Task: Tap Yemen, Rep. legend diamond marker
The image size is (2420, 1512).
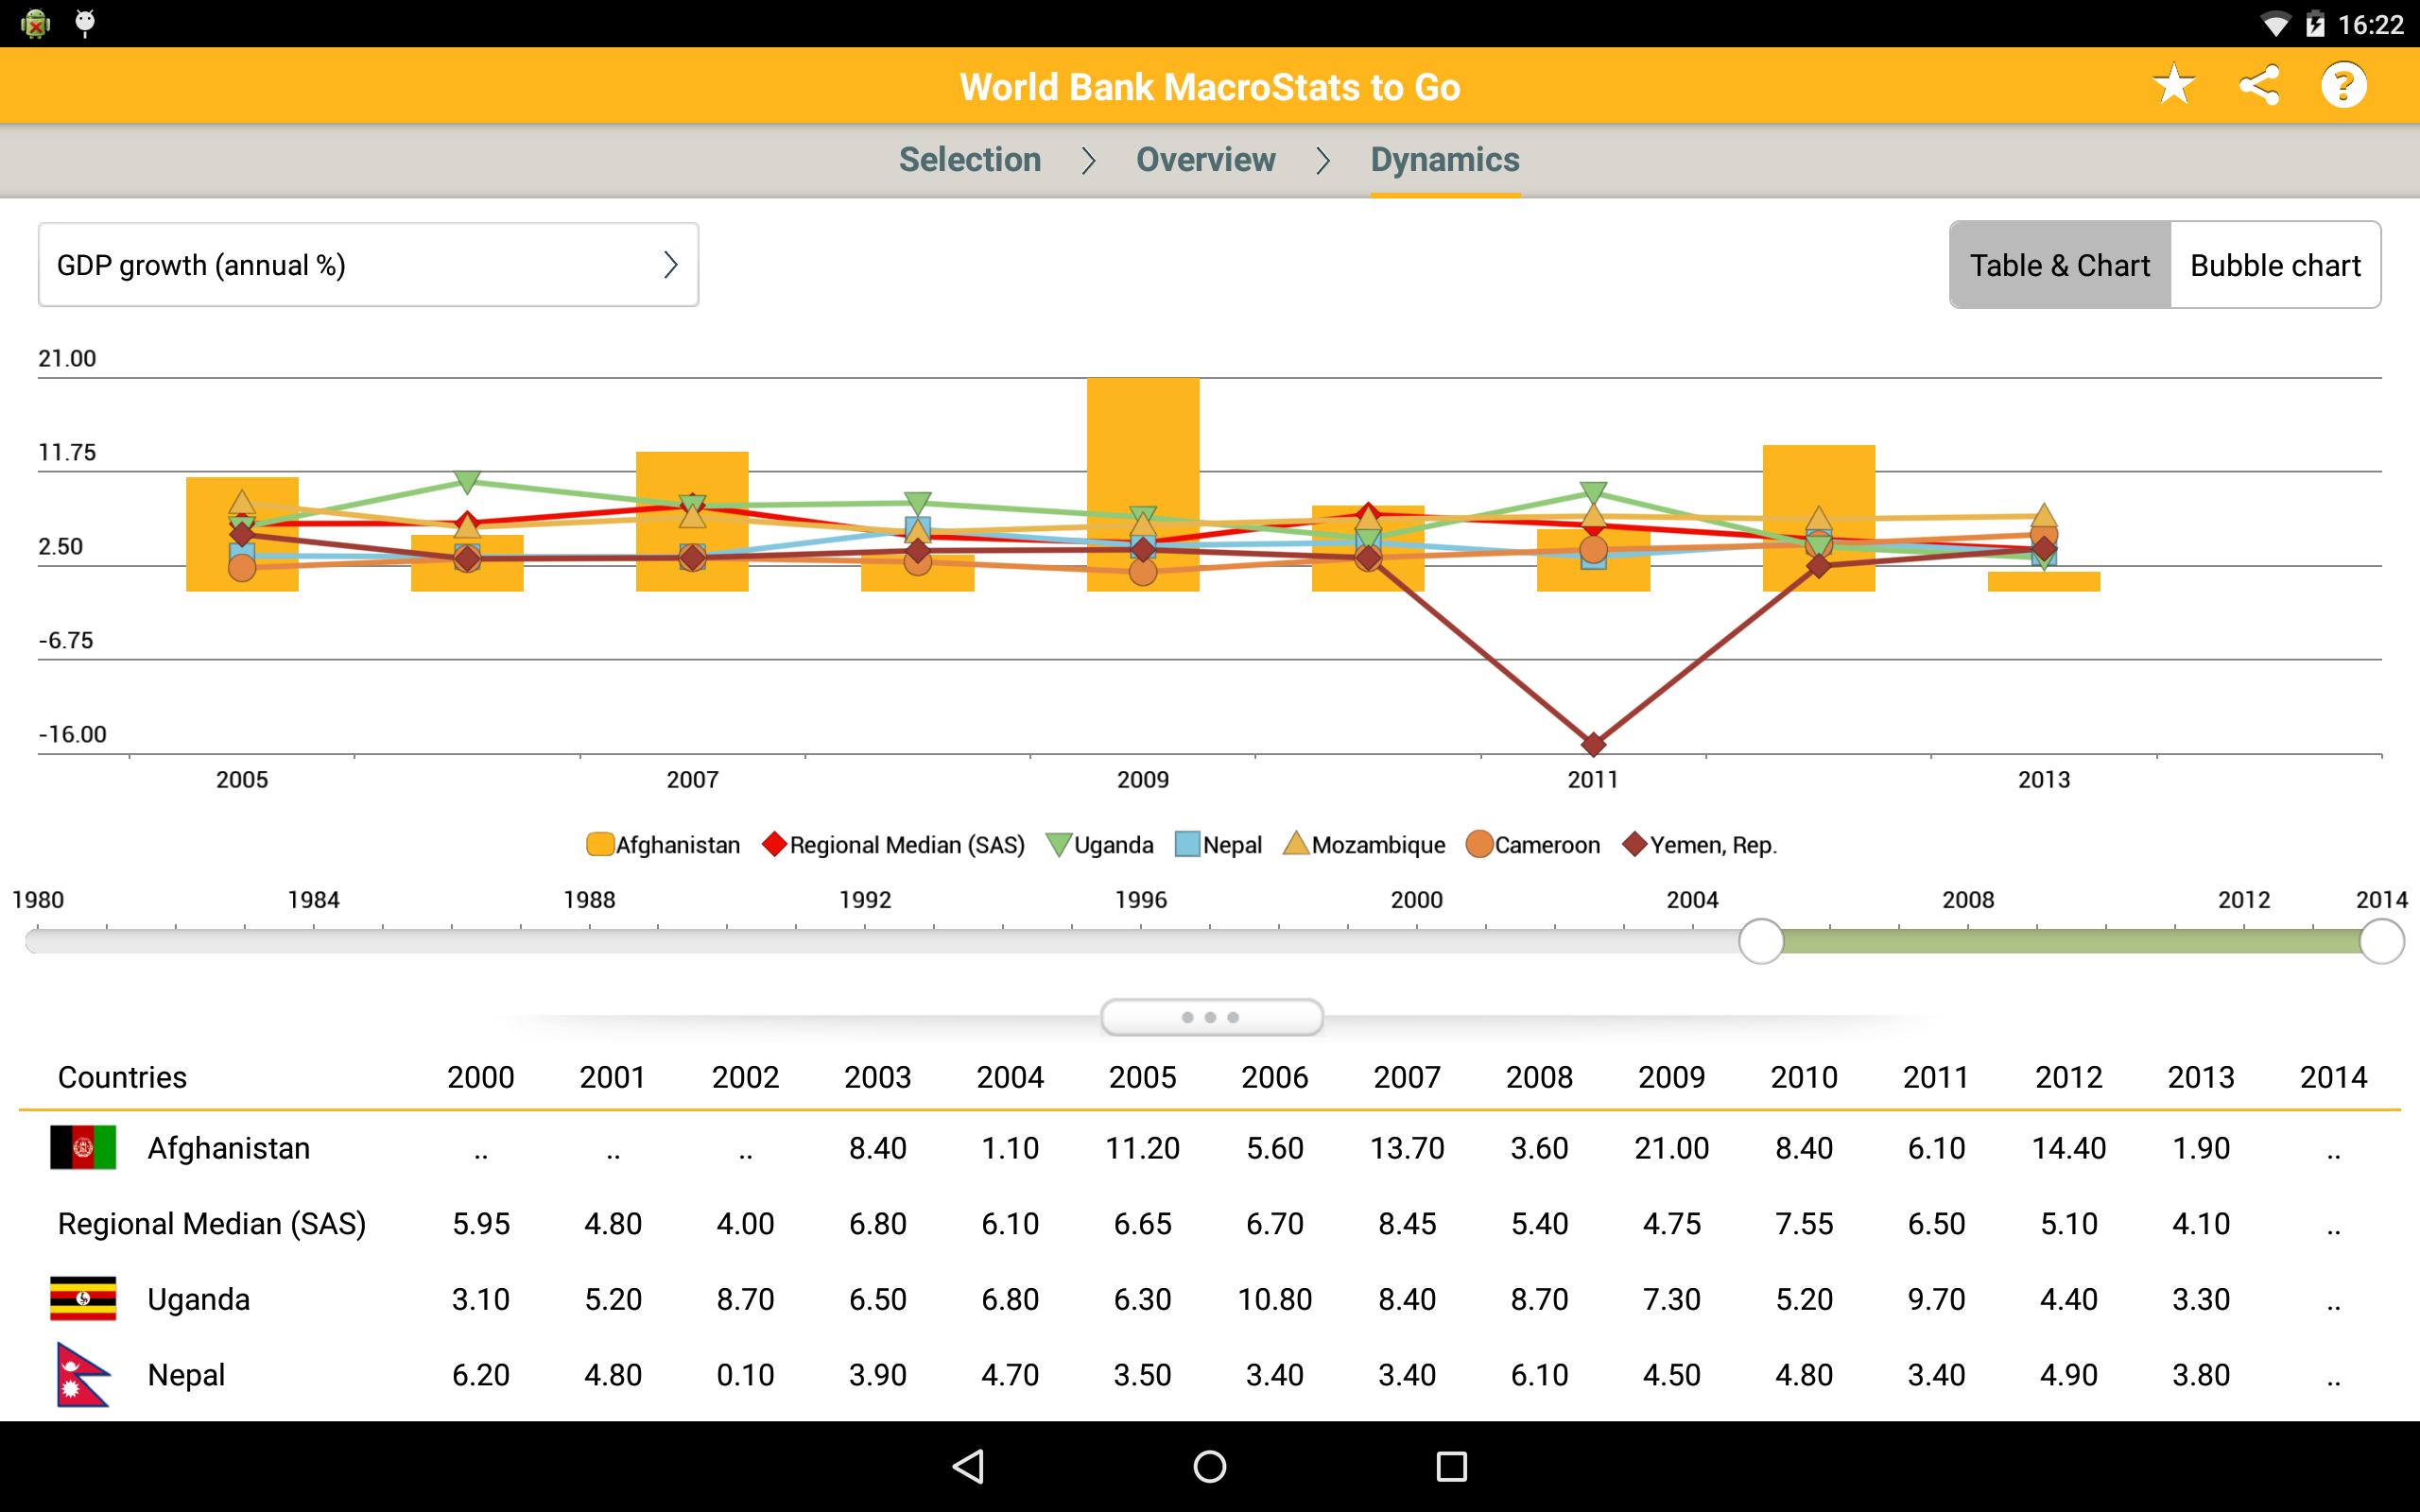Action: point(1635,844)
